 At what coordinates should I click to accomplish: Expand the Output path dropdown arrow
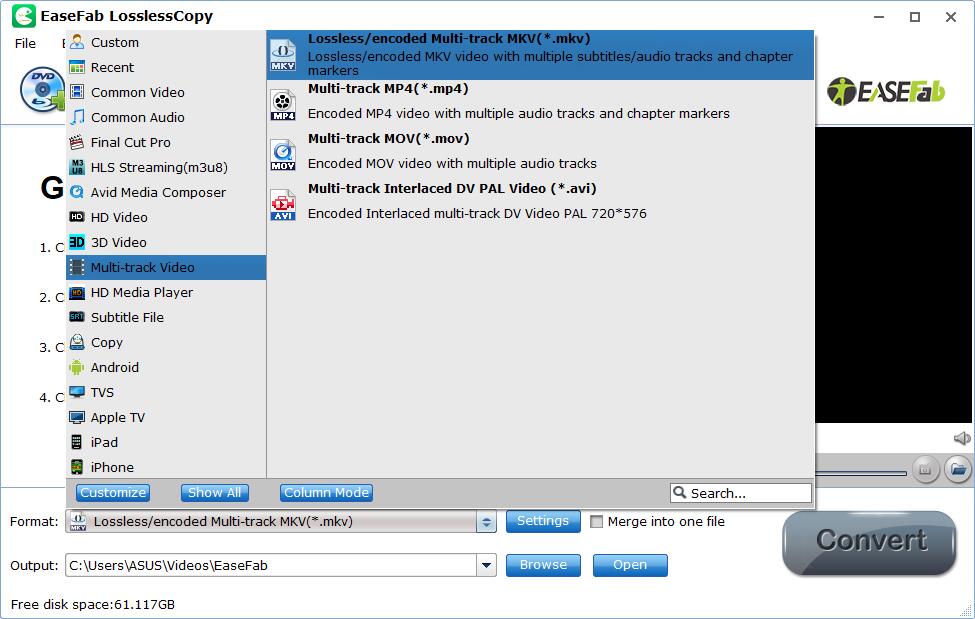coord(486,565)
